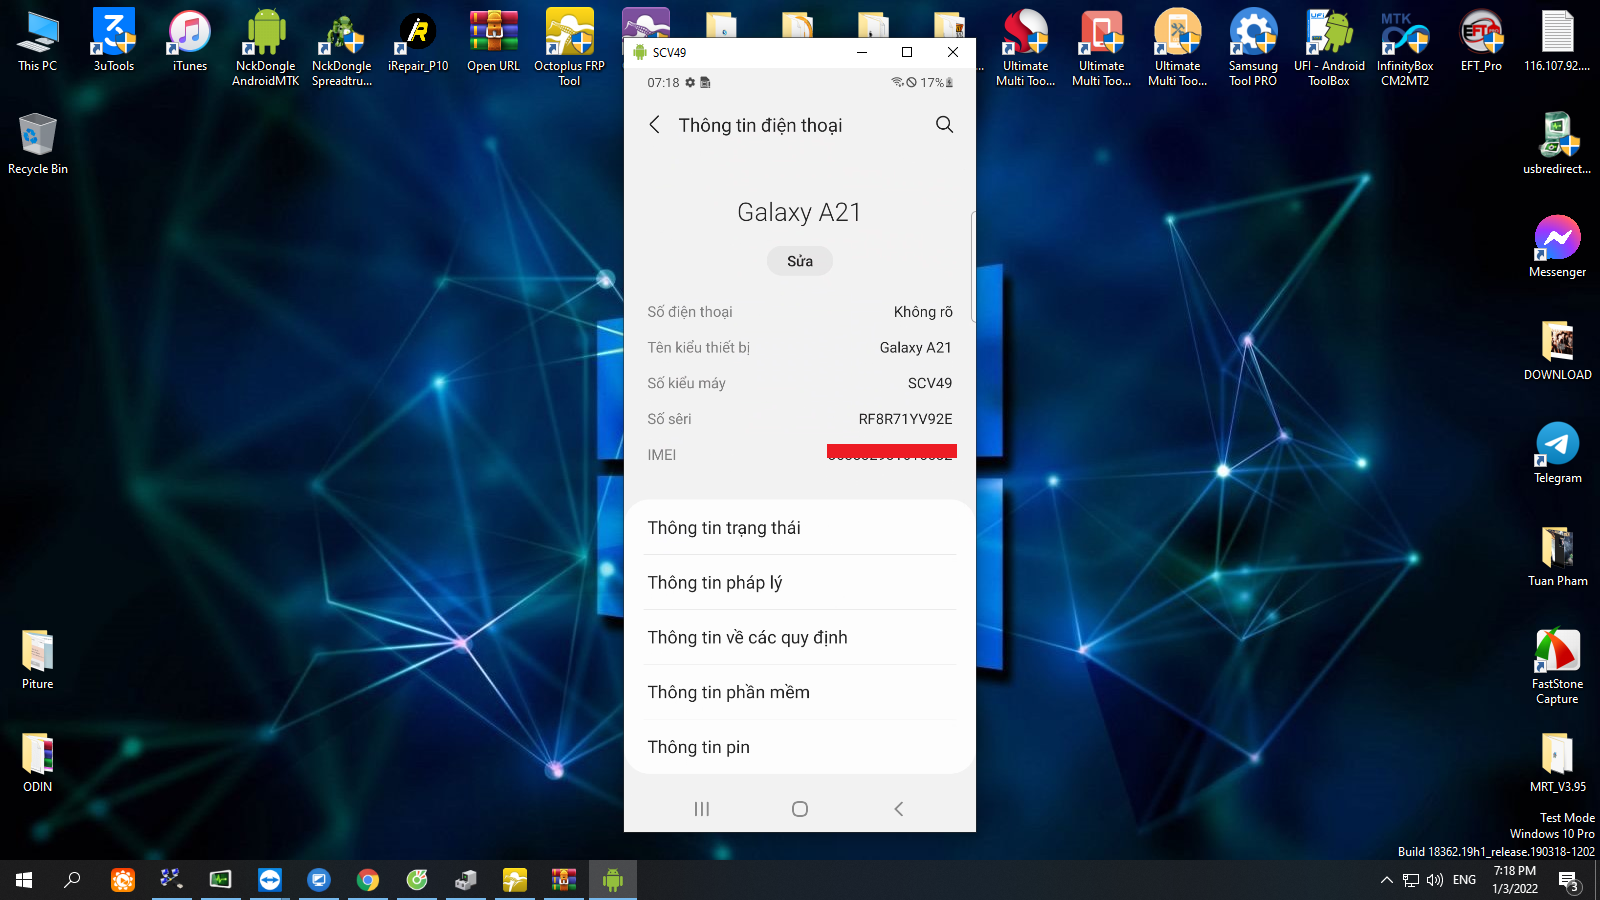This screenshot has height=900, width=1600.
Task: Select the model number SCV49 value
Action: (930, 383)
